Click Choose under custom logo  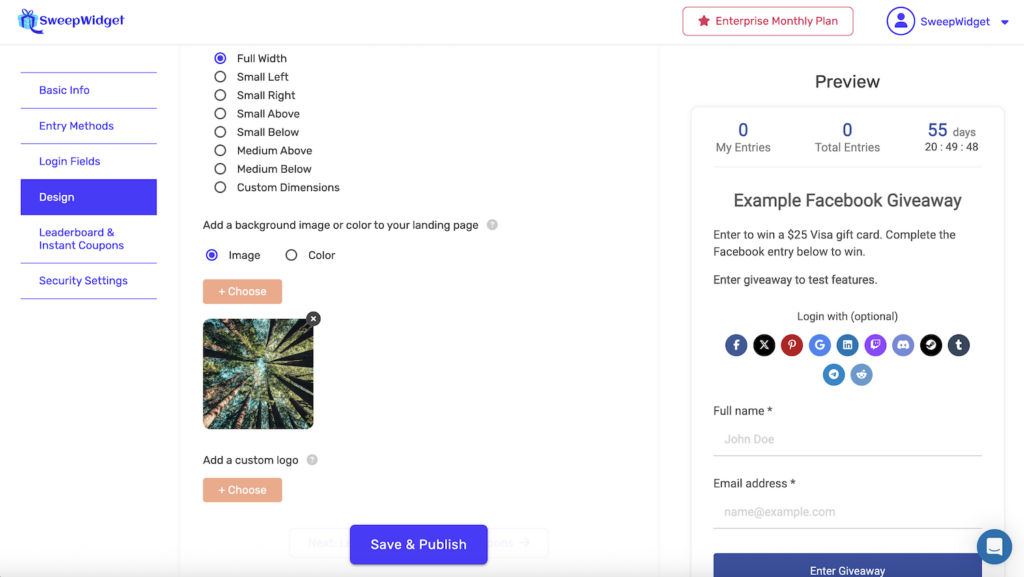242,490
